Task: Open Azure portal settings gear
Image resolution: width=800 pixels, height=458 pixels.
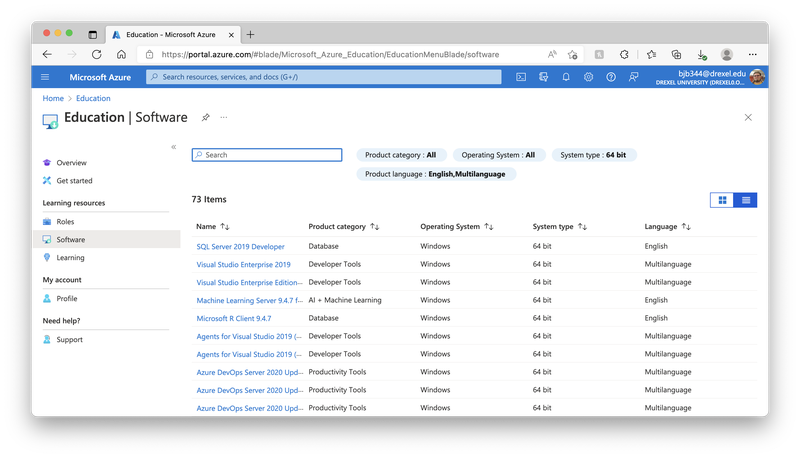Action: (x=588, y=77)
